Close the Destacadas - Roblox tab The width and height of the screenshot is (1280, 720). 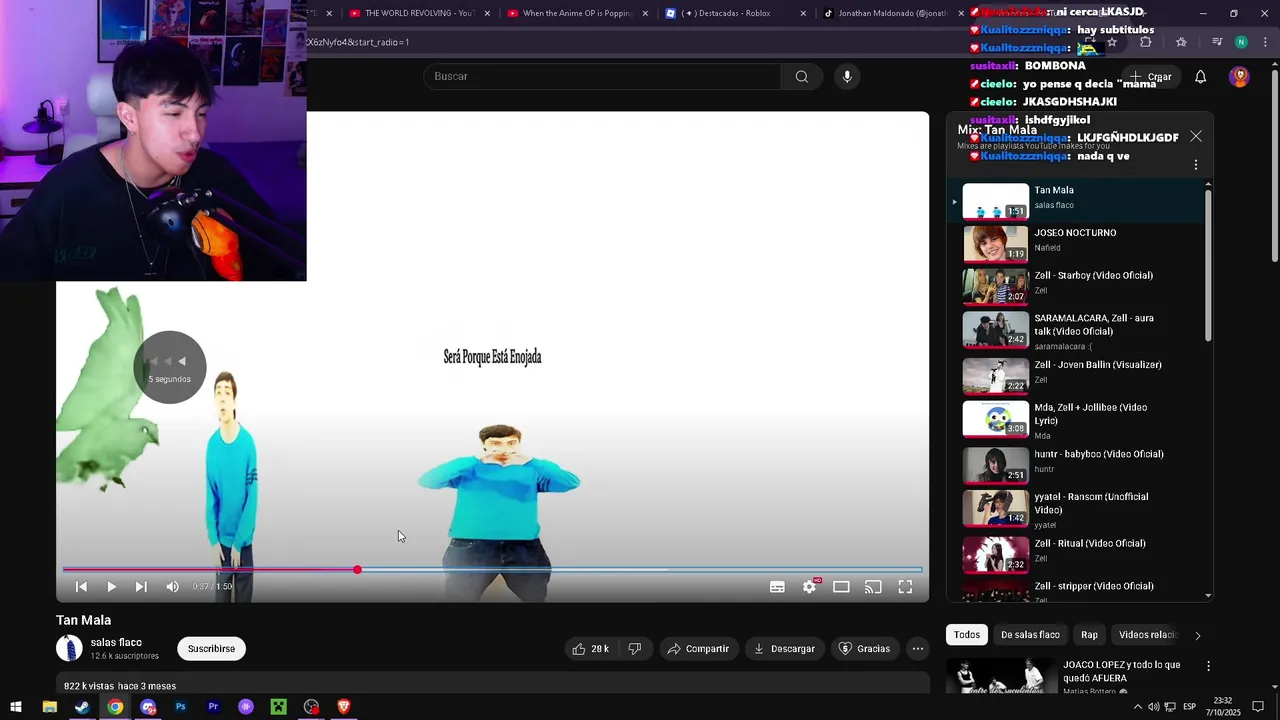[x=803, y=14]
